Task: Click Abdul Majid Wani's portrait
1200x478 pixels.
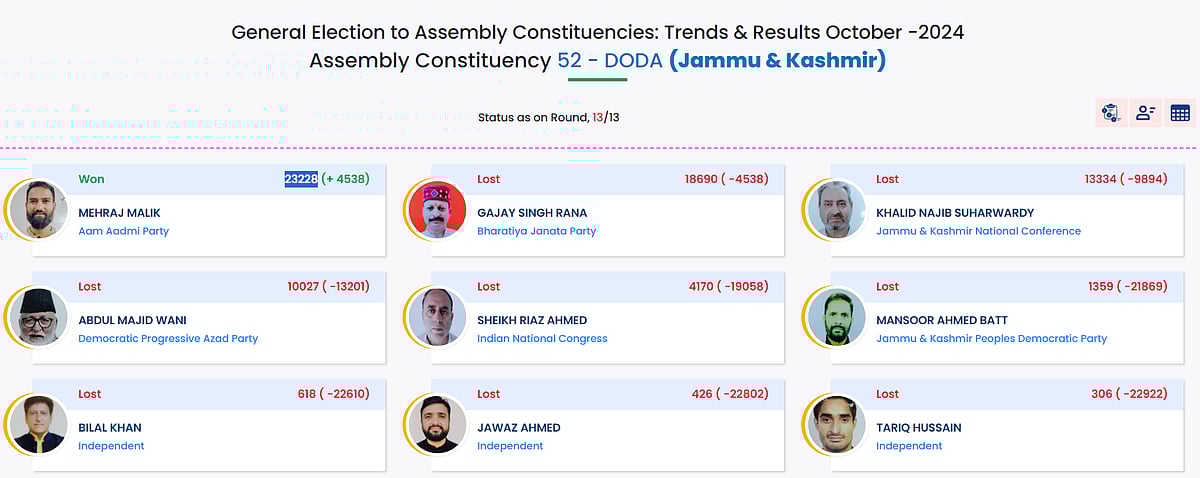Action: [39, 317]
